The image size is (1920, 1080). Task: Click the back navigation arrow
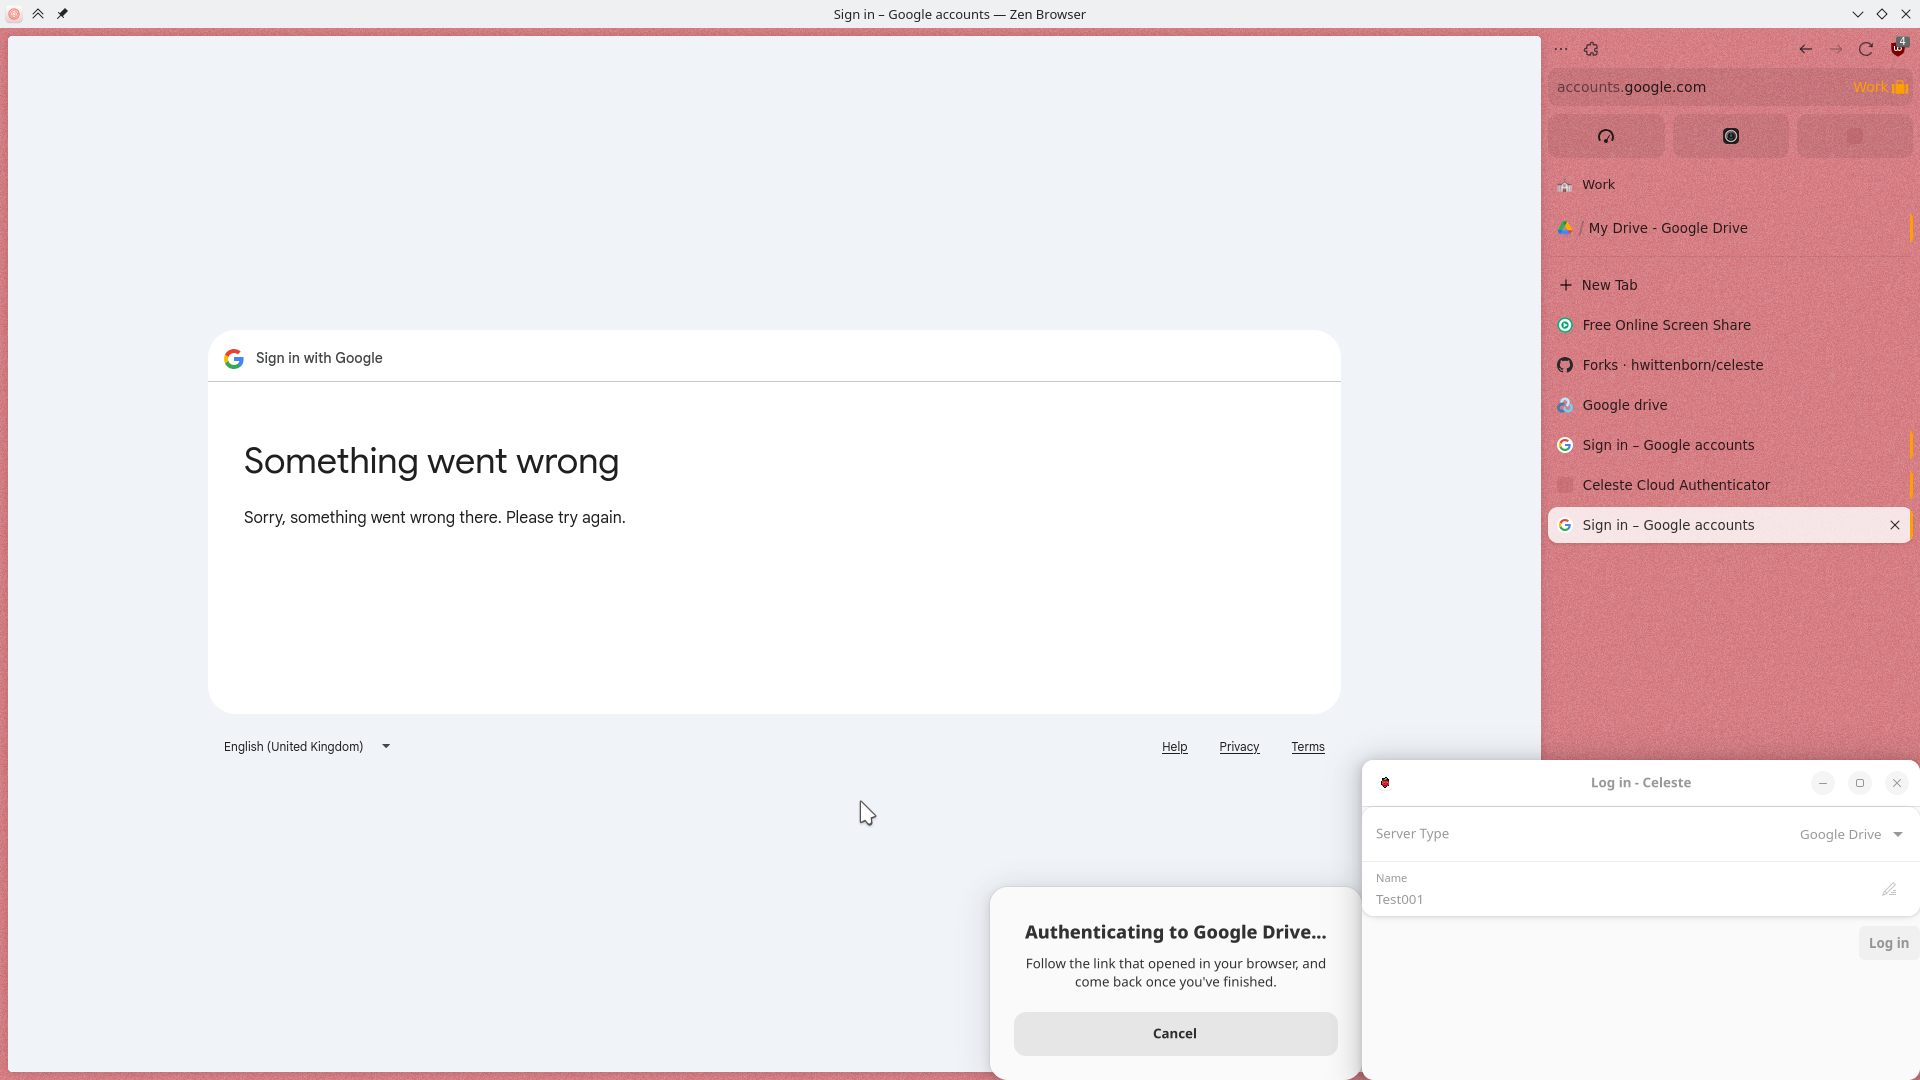[1805, 48]
